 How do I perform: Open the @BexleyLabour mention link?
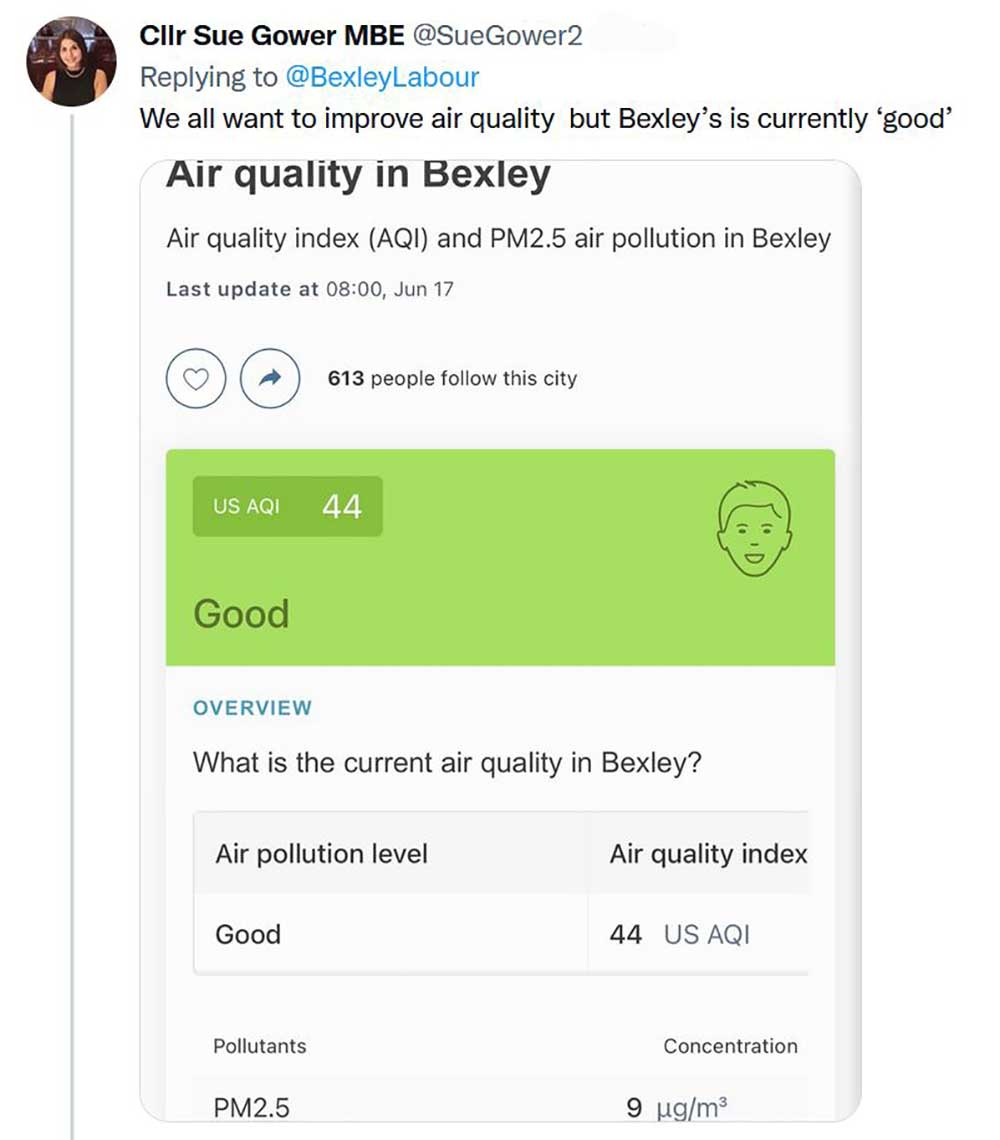[382, 77]
